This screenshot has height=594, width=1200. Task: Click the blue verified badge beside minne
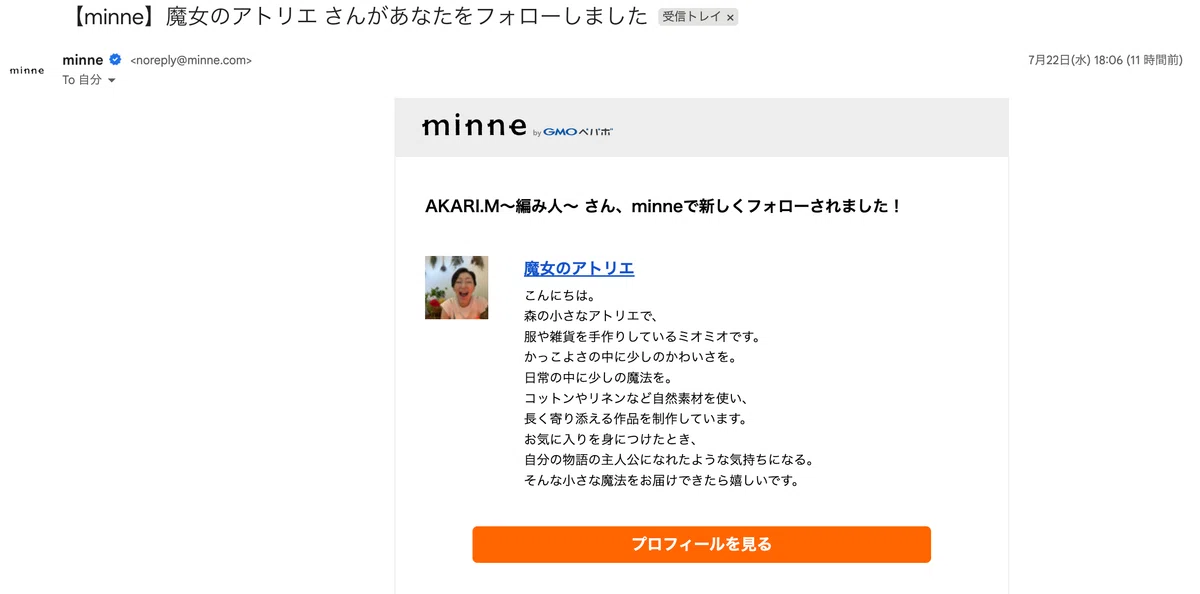(x=115, y=60)
